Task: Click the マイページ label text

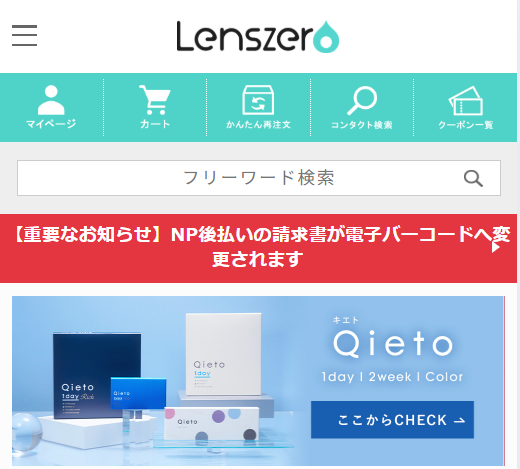Action: pos(51,124)
